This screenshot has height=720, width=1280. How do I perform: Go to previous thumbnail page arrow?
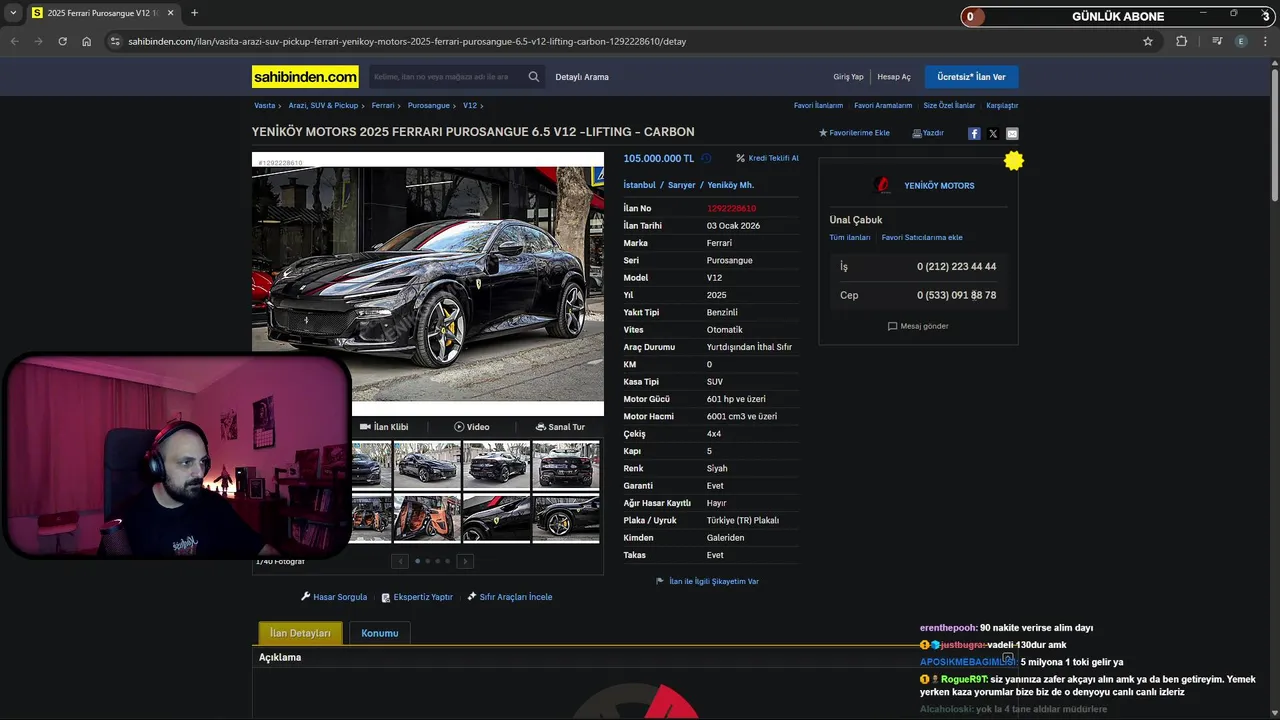(400, 561)
